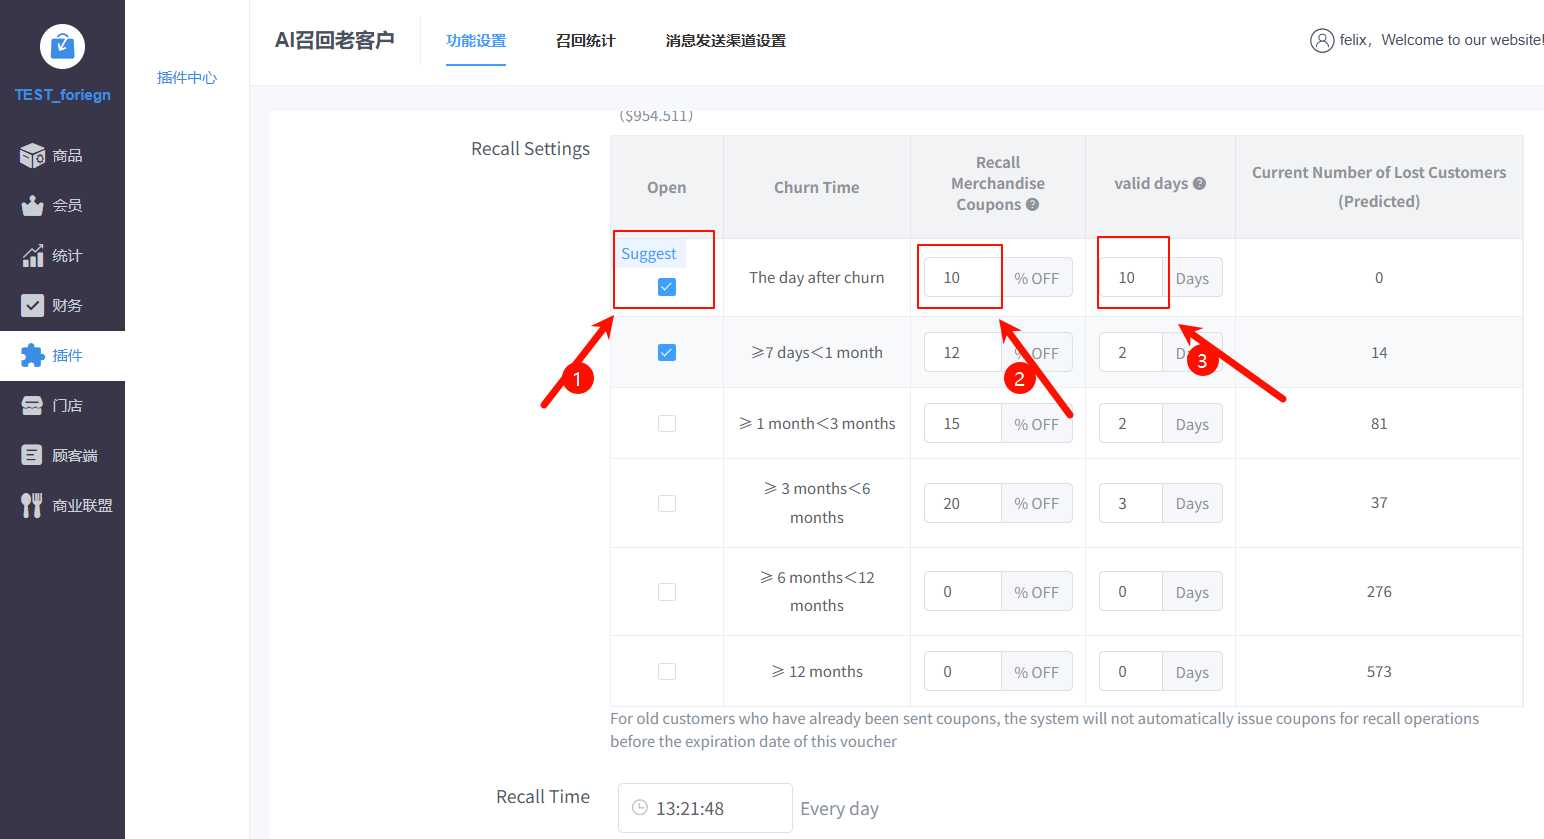This screenshot has height=839, width=1544.
Task: Click help icon next to valid days
Action: click(x=1199, y=184)
